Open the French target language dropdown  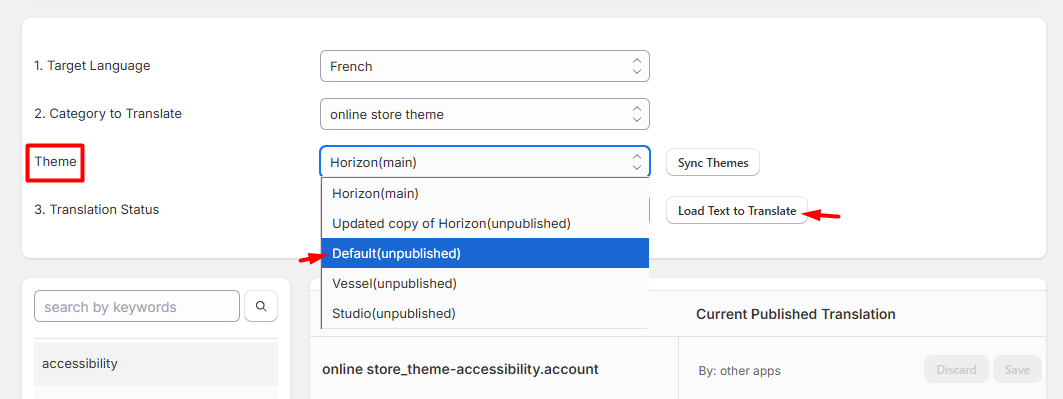485,66
